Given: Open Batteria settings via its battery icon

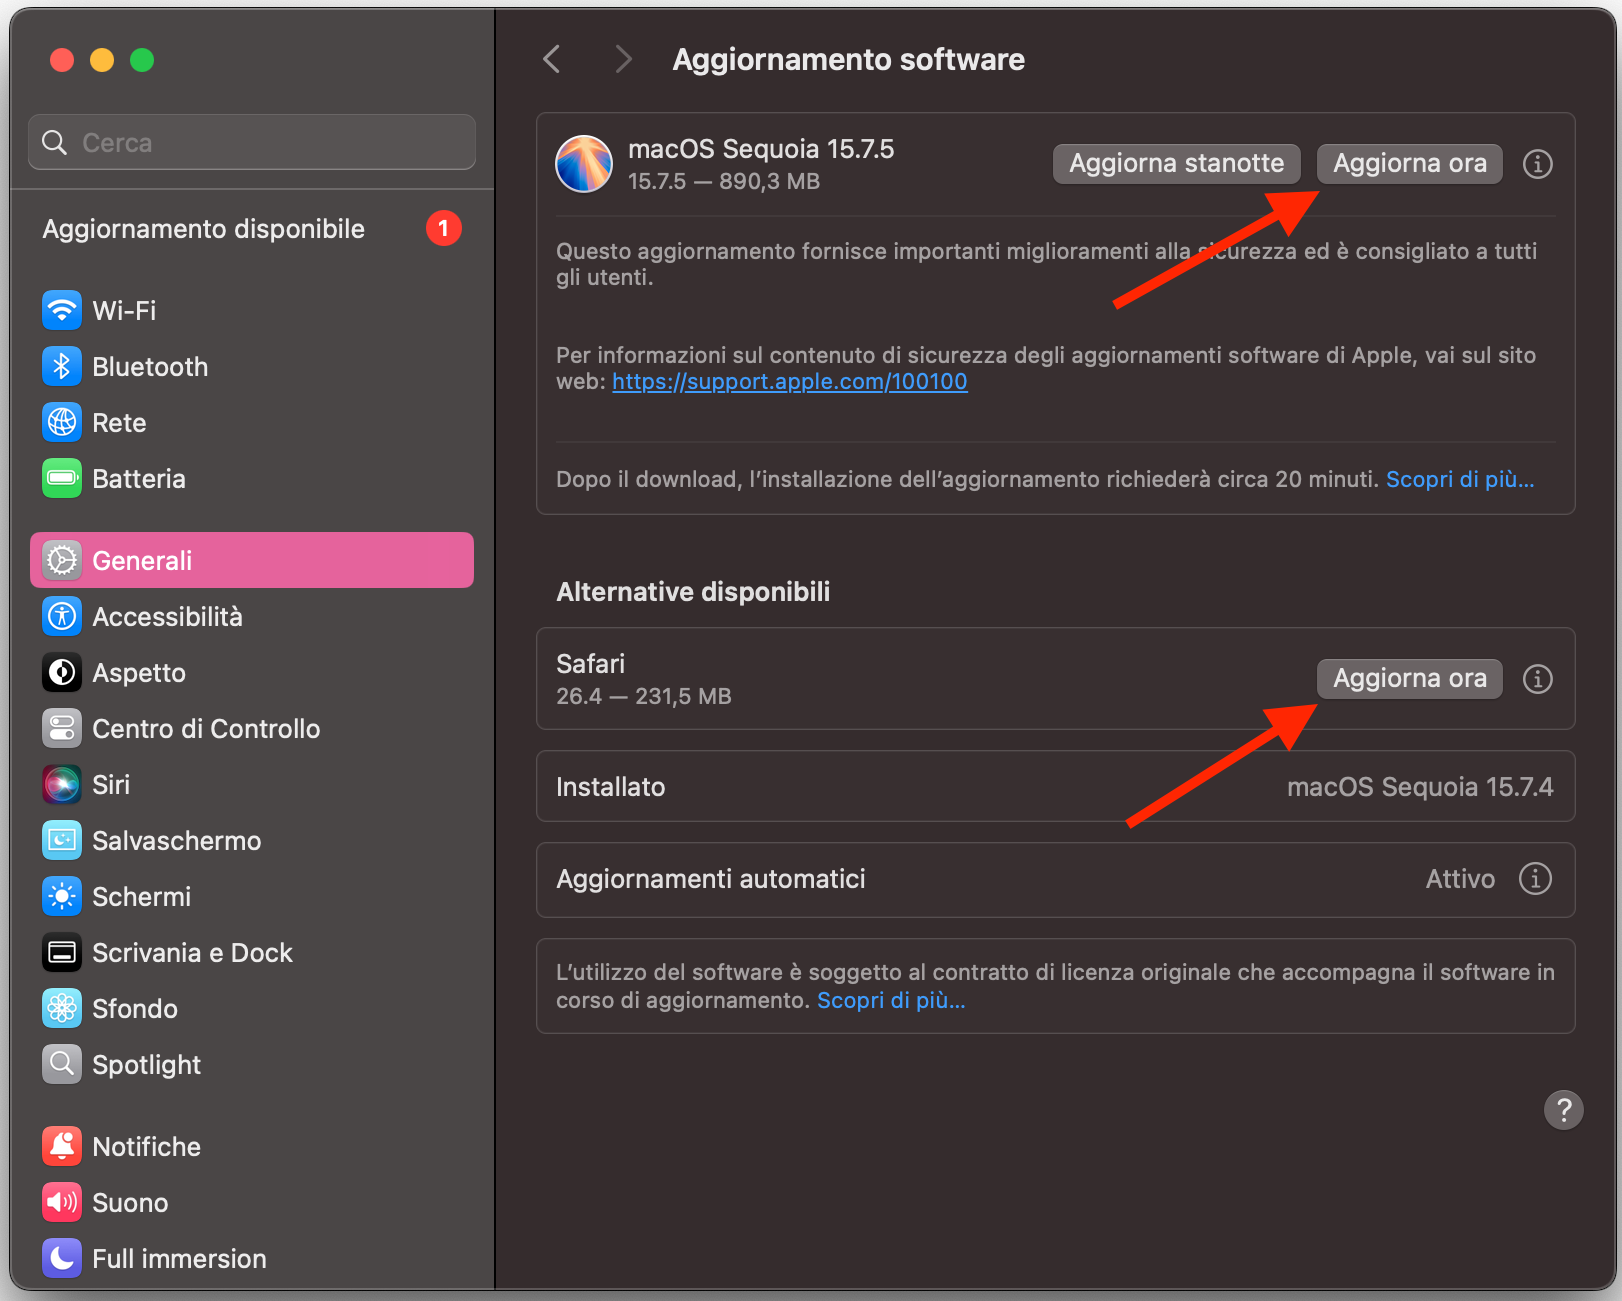Looking at the screenshot, I should [x=61, y=478].
